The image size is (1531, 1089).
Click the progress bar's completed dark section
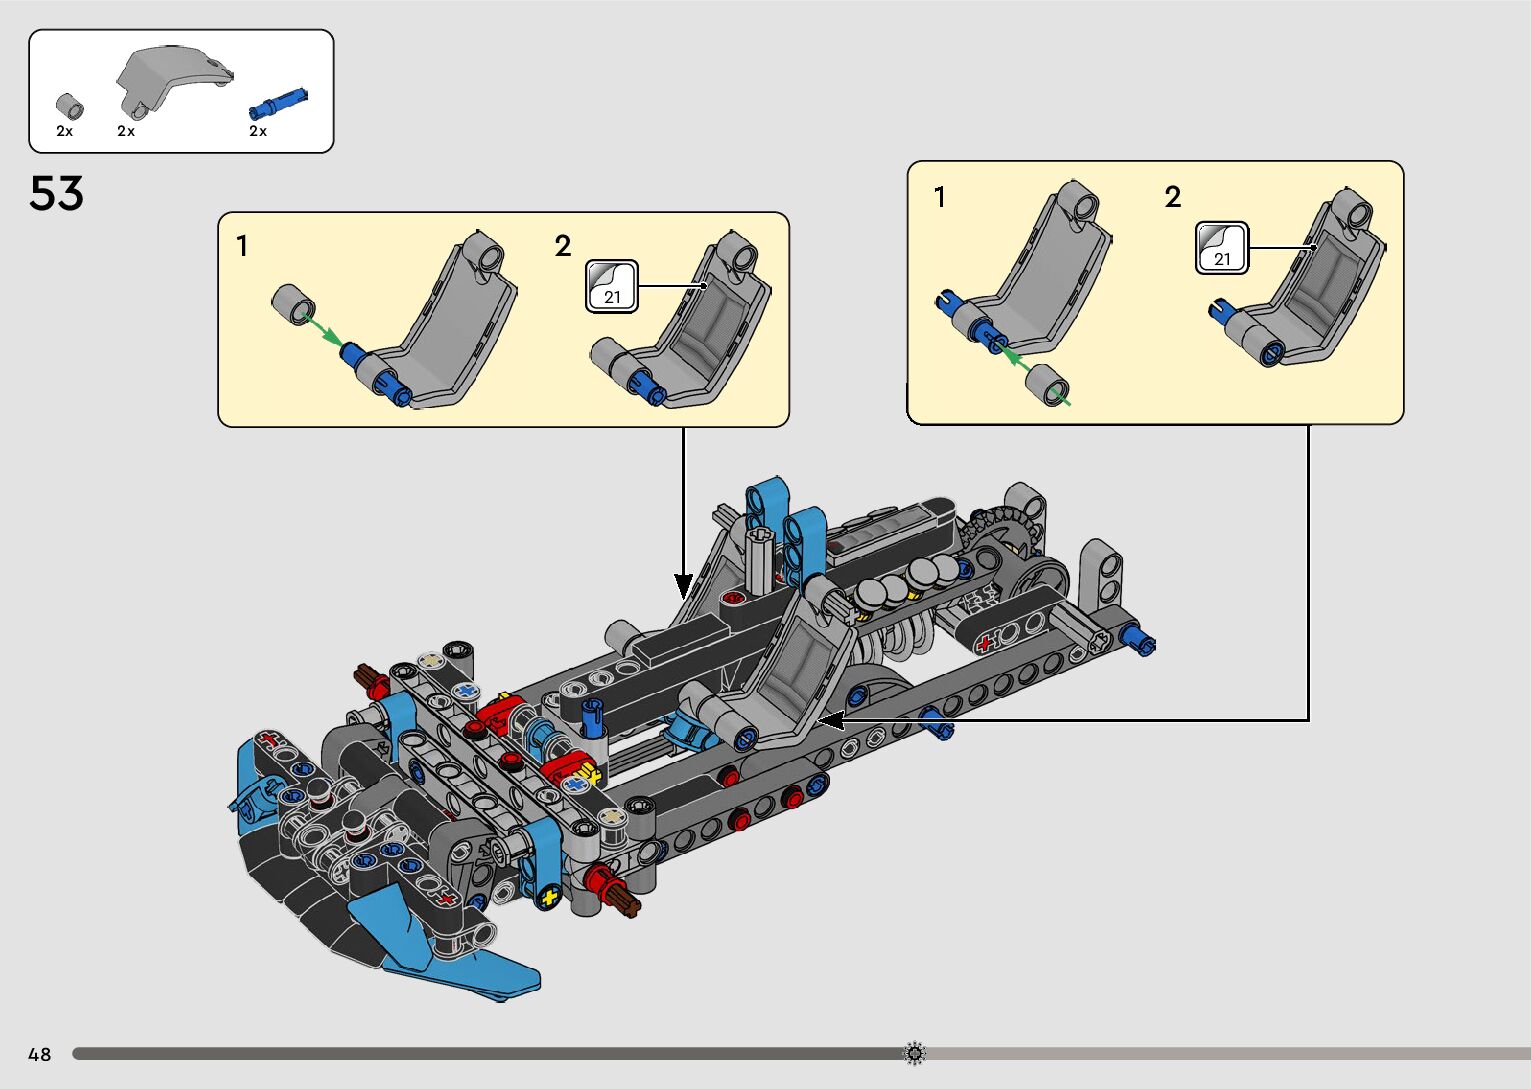click(480, 1053)
